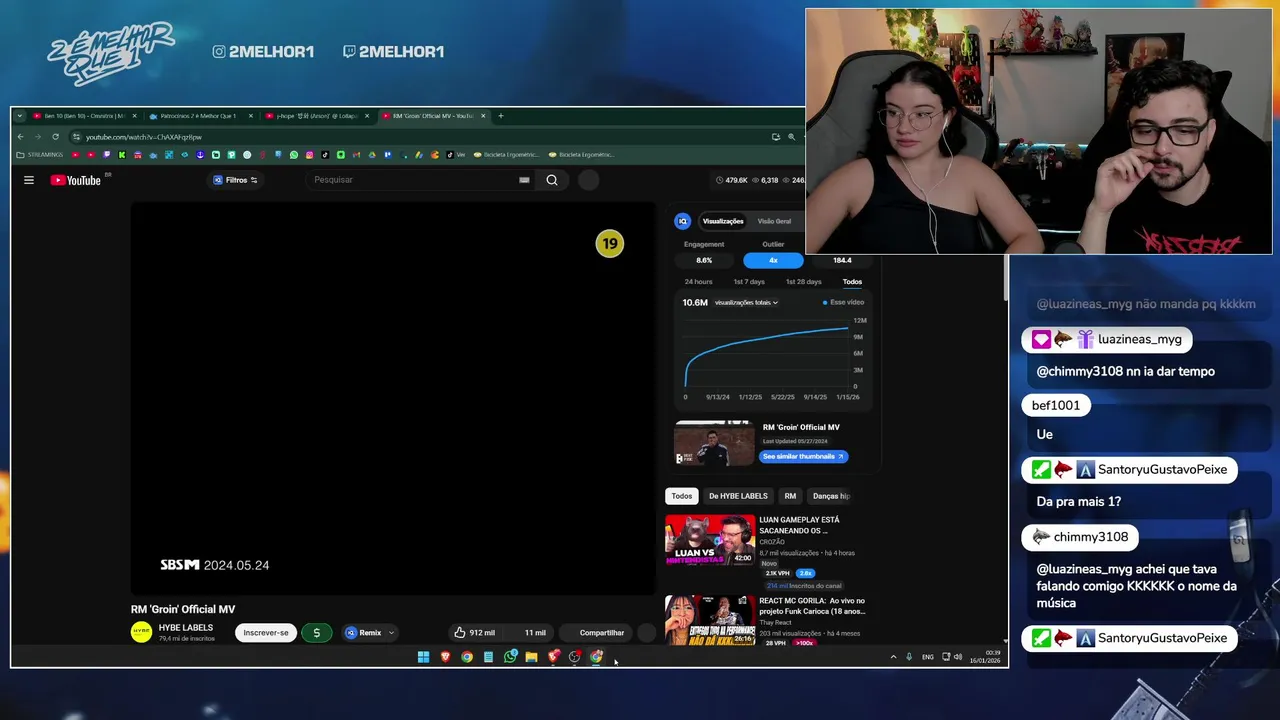Image resolution: width=1280 pixels, height=720 pixels.
Task: Click the magnifier search button
Action: [x=552, y=180]
